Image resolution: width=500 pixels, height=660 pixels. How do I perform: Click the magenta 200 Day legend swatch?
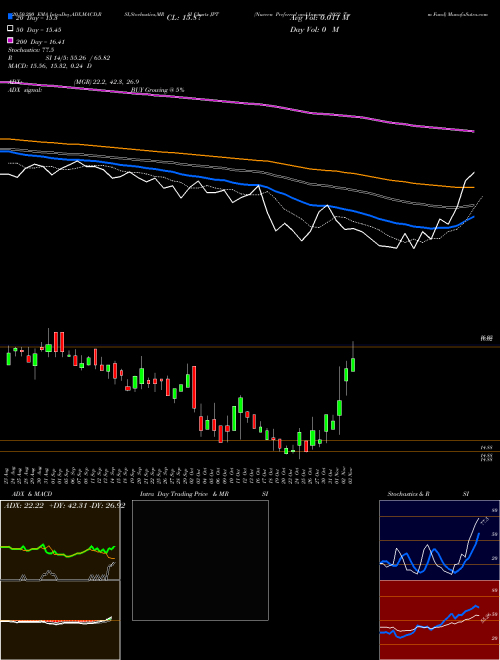10,40
